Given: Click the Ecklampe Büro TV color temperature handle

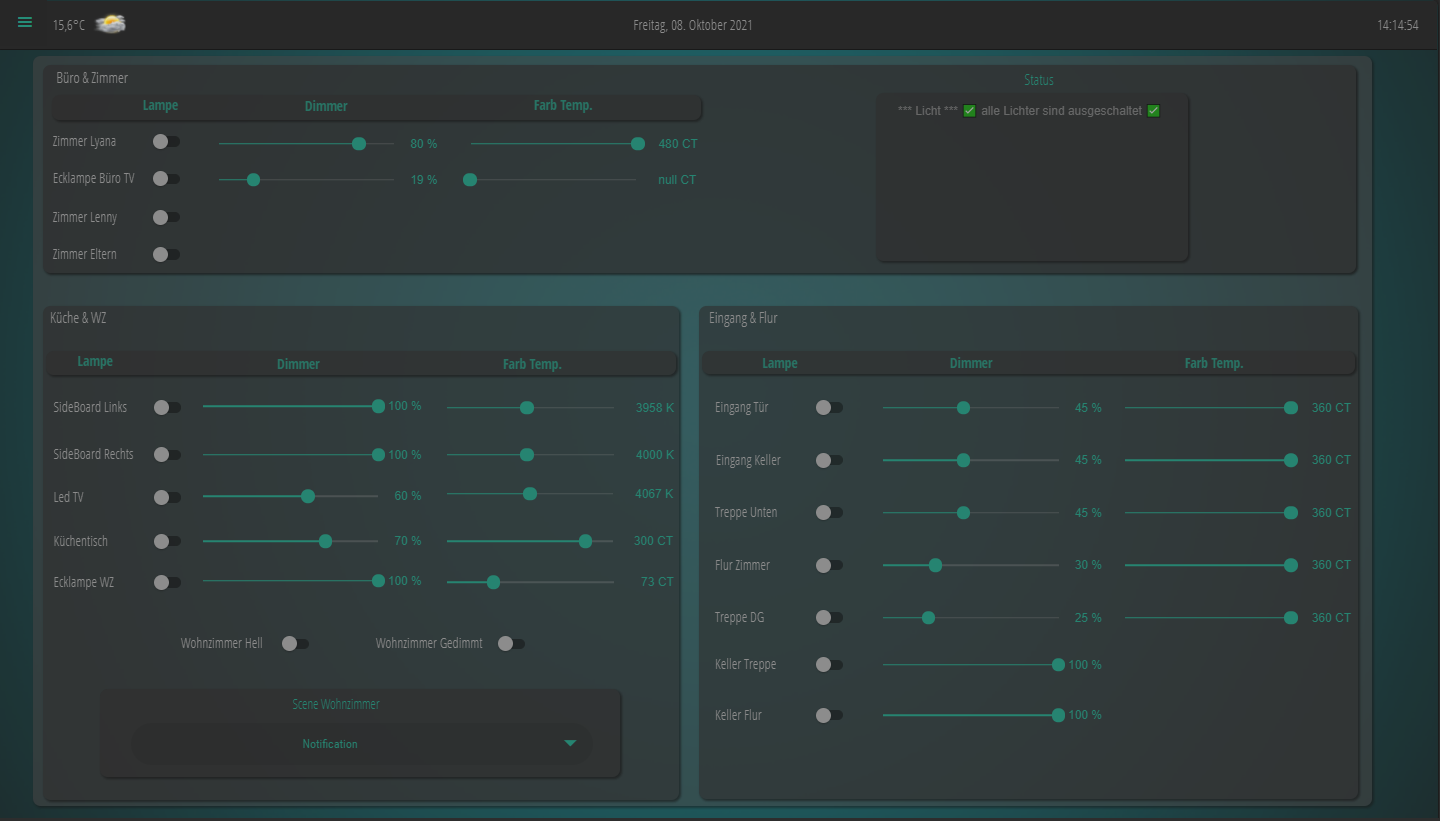Looking at the screenshot, I should click(470, 180).
